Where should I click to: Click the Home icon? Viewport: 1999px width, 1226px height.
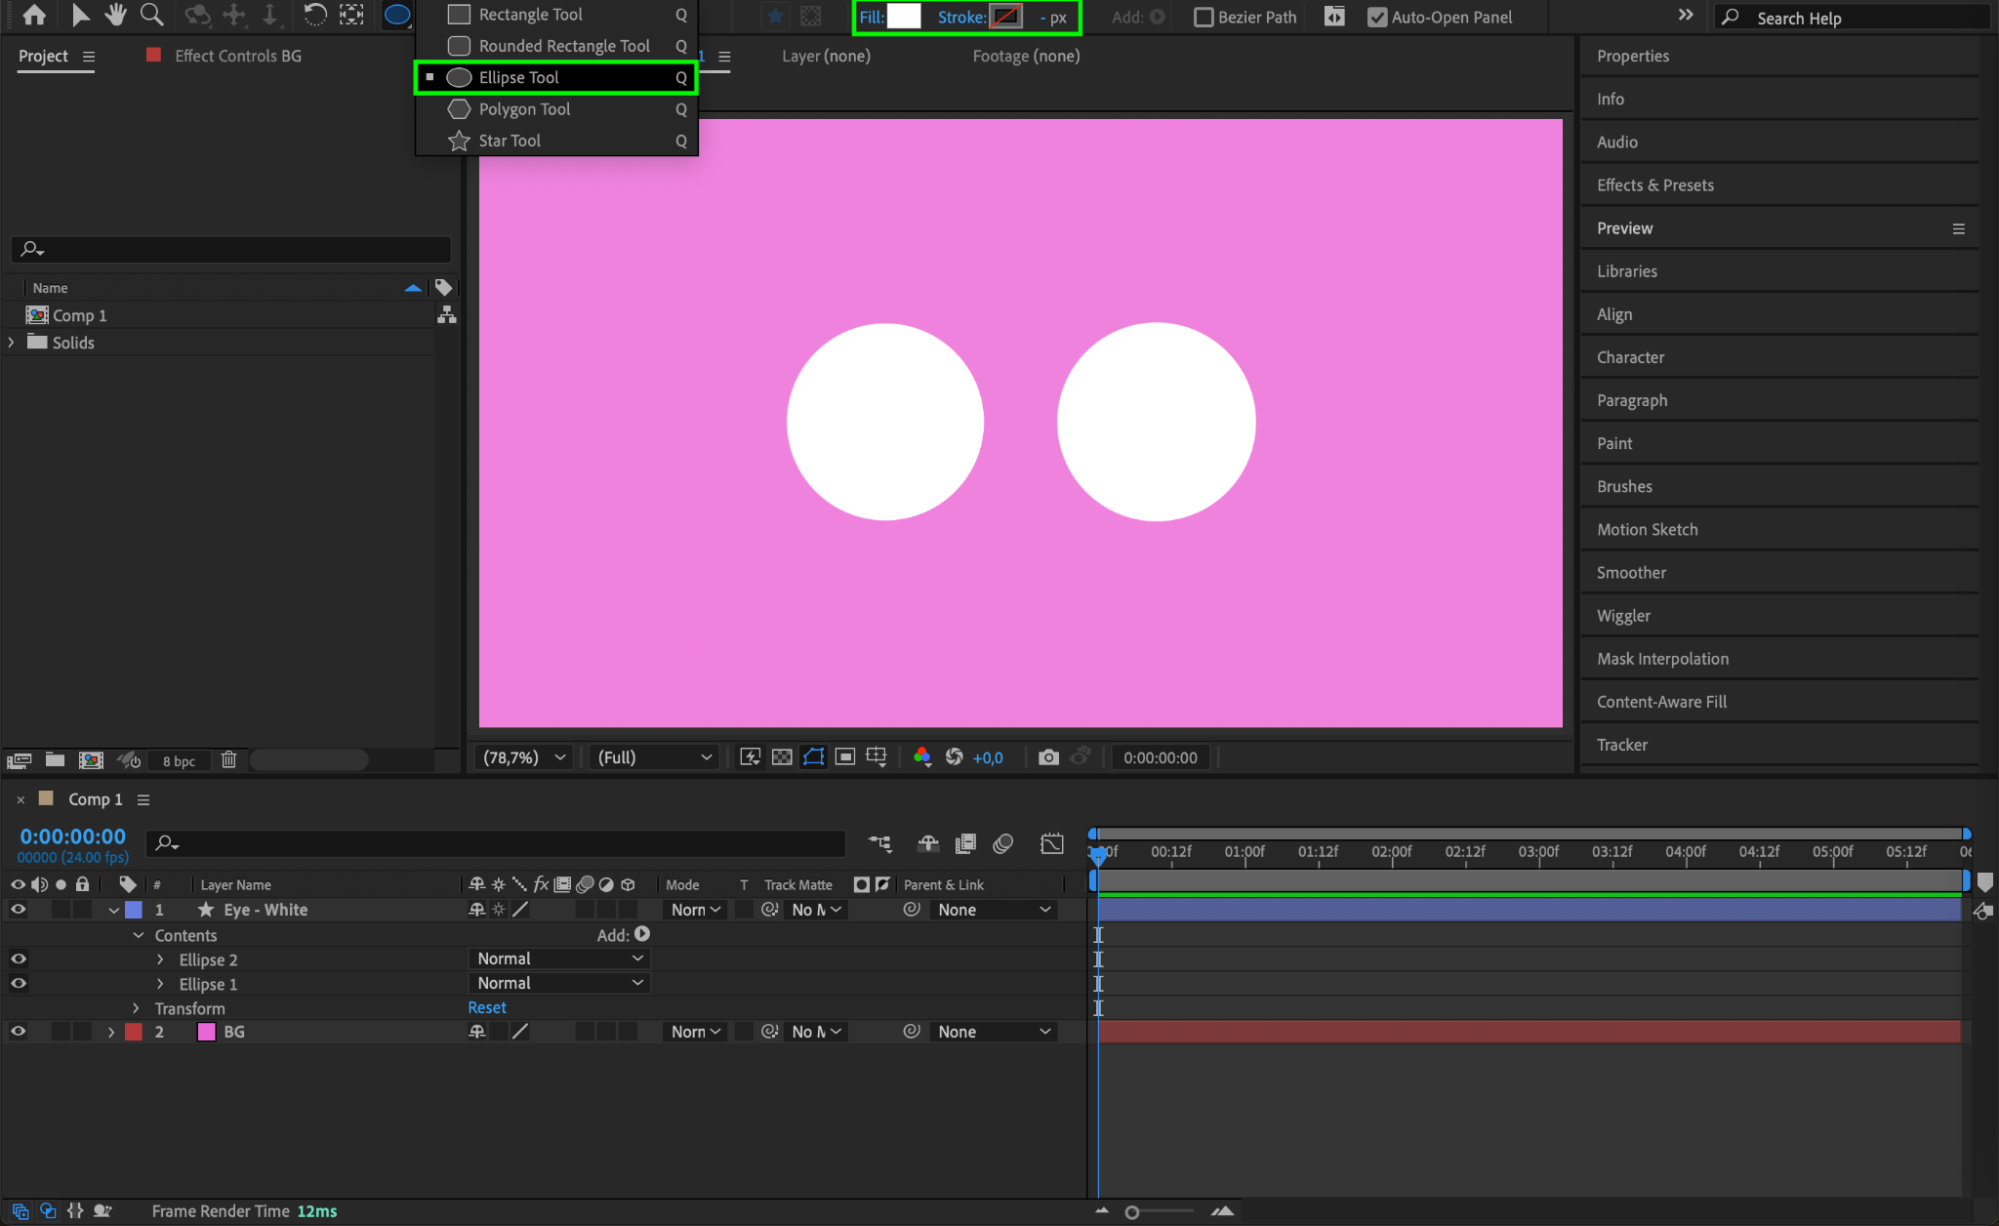tap(34, 15)
